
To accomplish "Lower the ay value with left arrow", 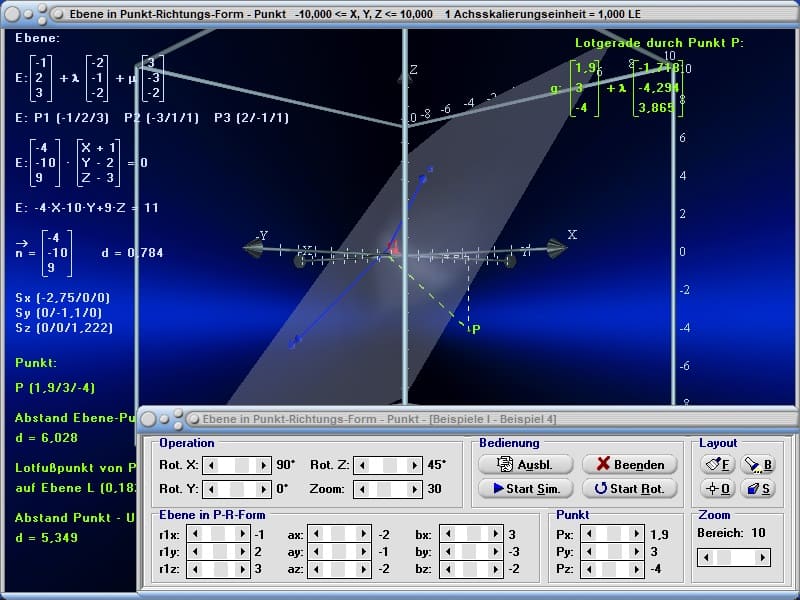I will pos(316,552).
